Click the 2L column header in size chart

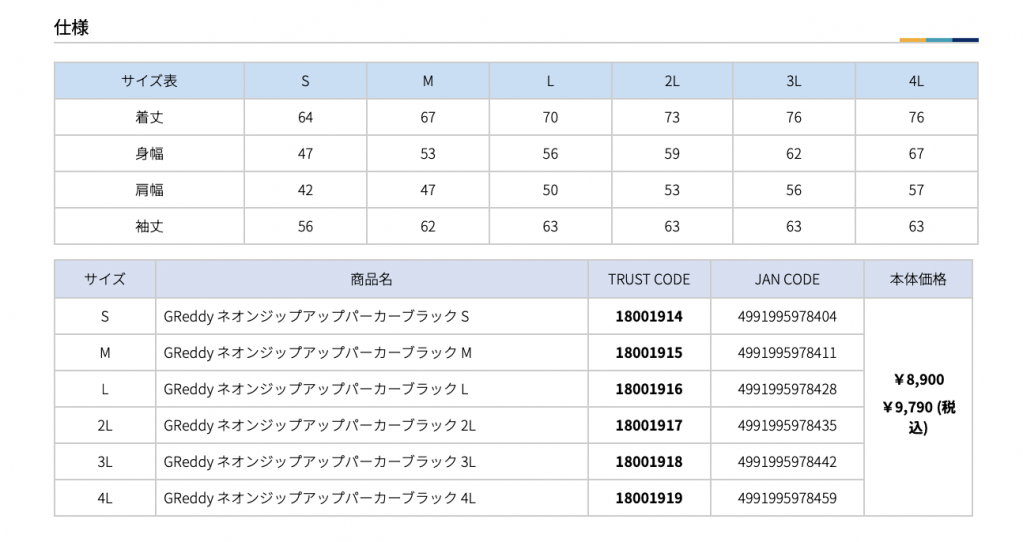click(672, 81)
